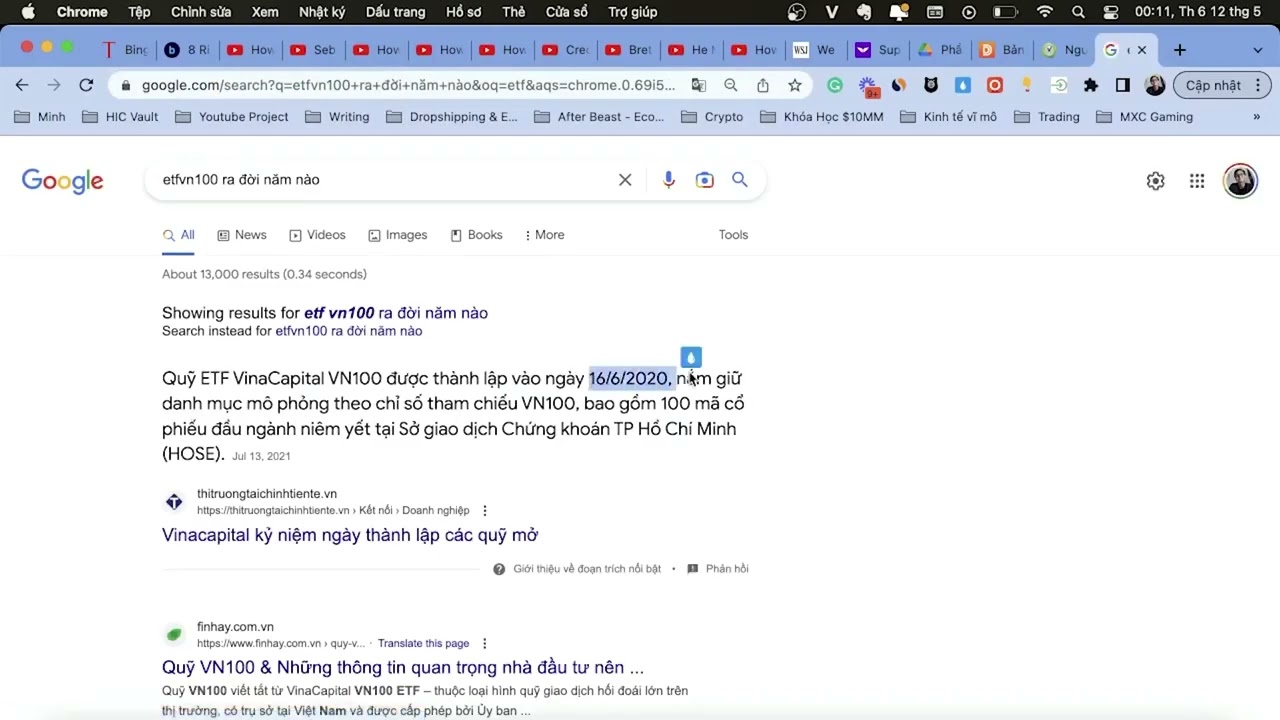Click the share page icon in address bar
Image resolution: width=1280 pixels, height=720 pixels.
point(763,85)
